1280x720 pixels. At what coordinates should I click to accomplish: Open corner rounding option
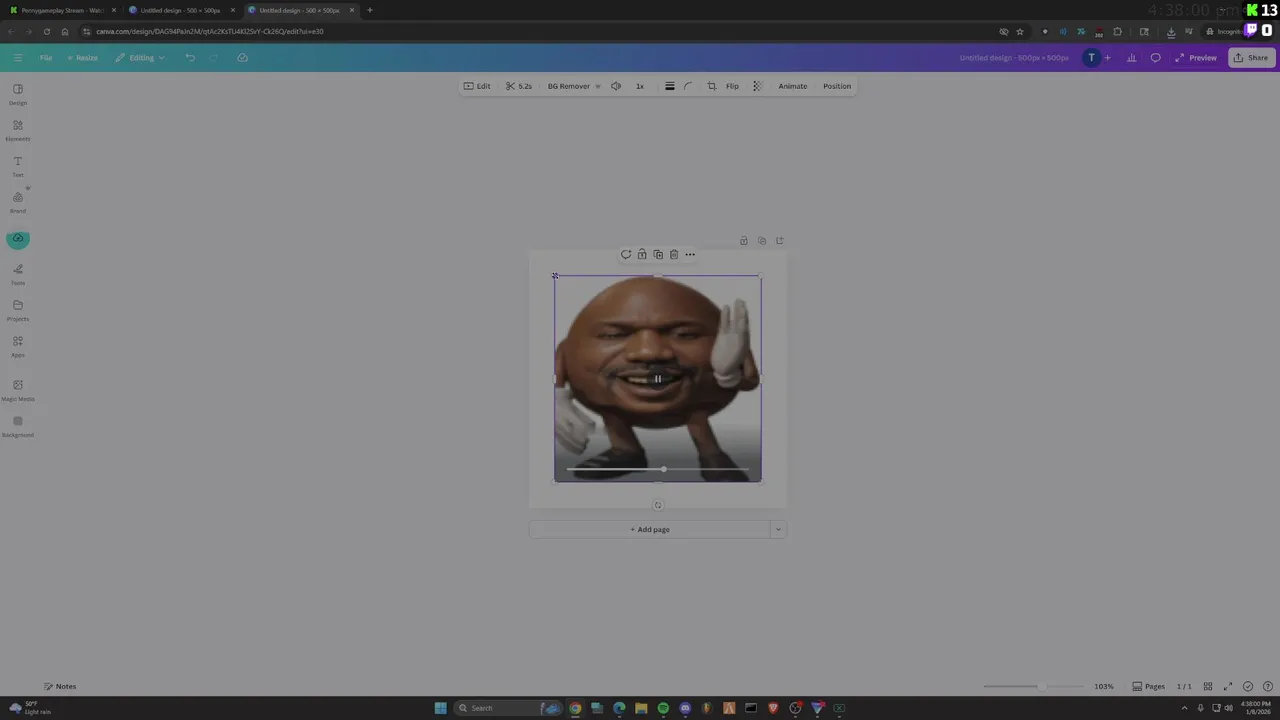click(688, 86)
